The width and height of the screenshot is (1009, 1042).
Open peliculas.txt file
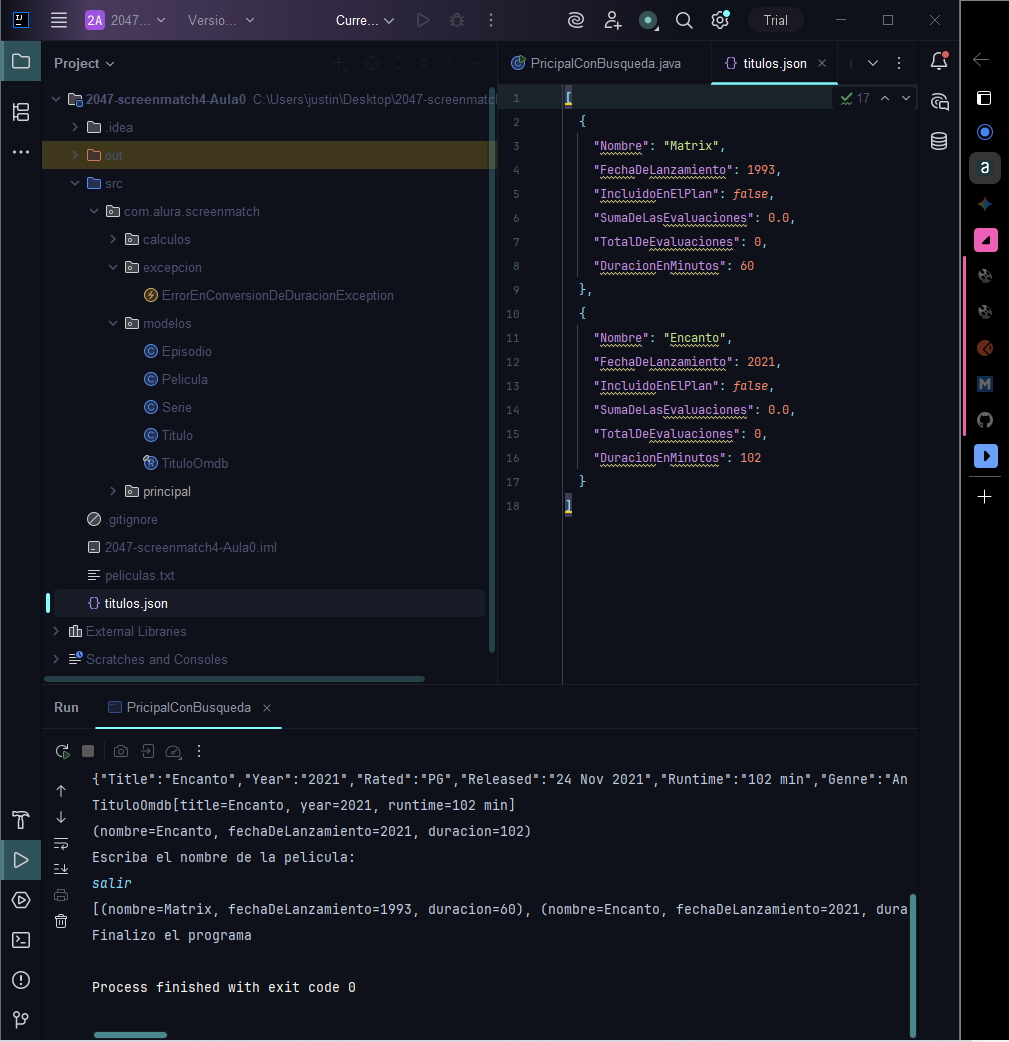click(x=131, y=575)
